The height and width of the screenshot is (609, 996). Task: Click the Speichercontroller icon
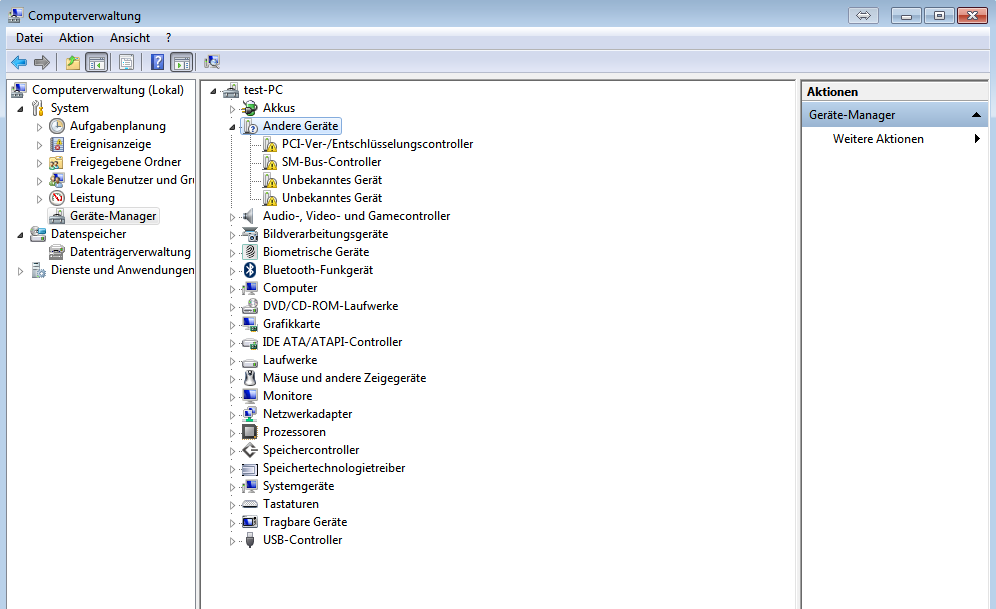pyautogui.click(x=250, y=450)
